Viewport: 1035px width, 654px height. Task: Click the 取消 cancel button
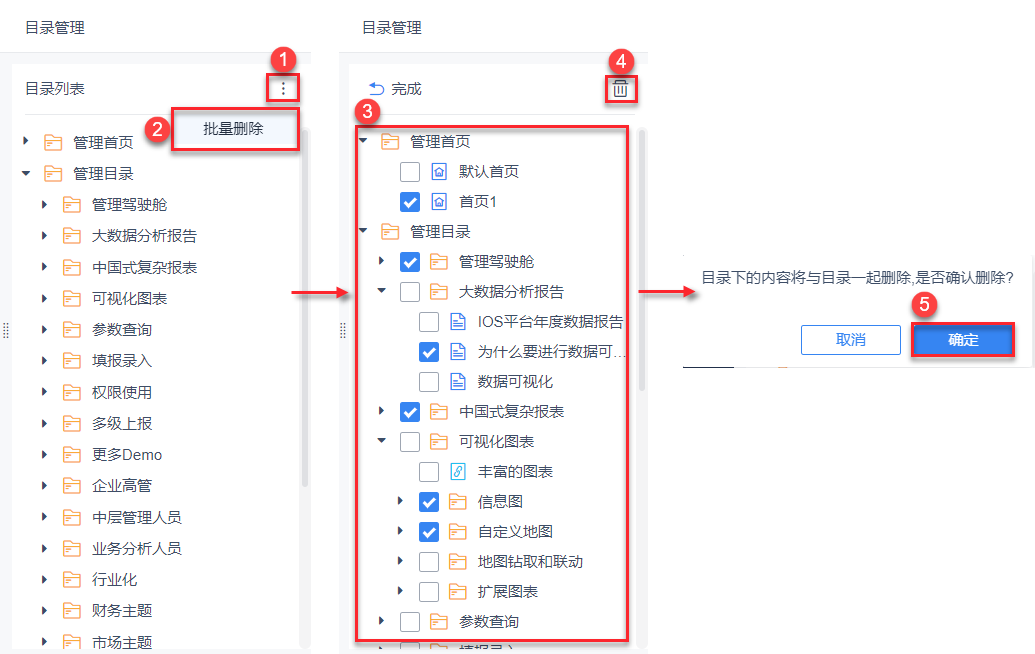tap(851, 340)
